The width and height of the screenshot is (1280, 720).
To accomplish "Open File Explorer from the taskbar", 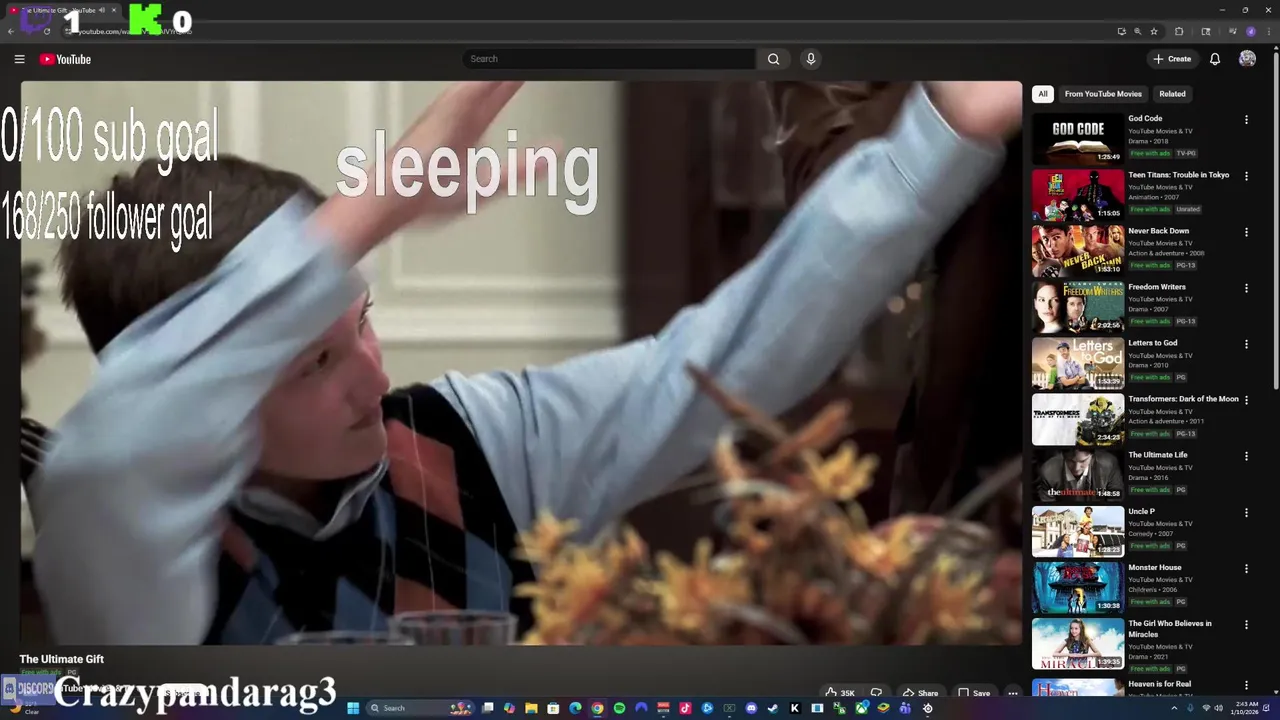I will pos(531,708).
